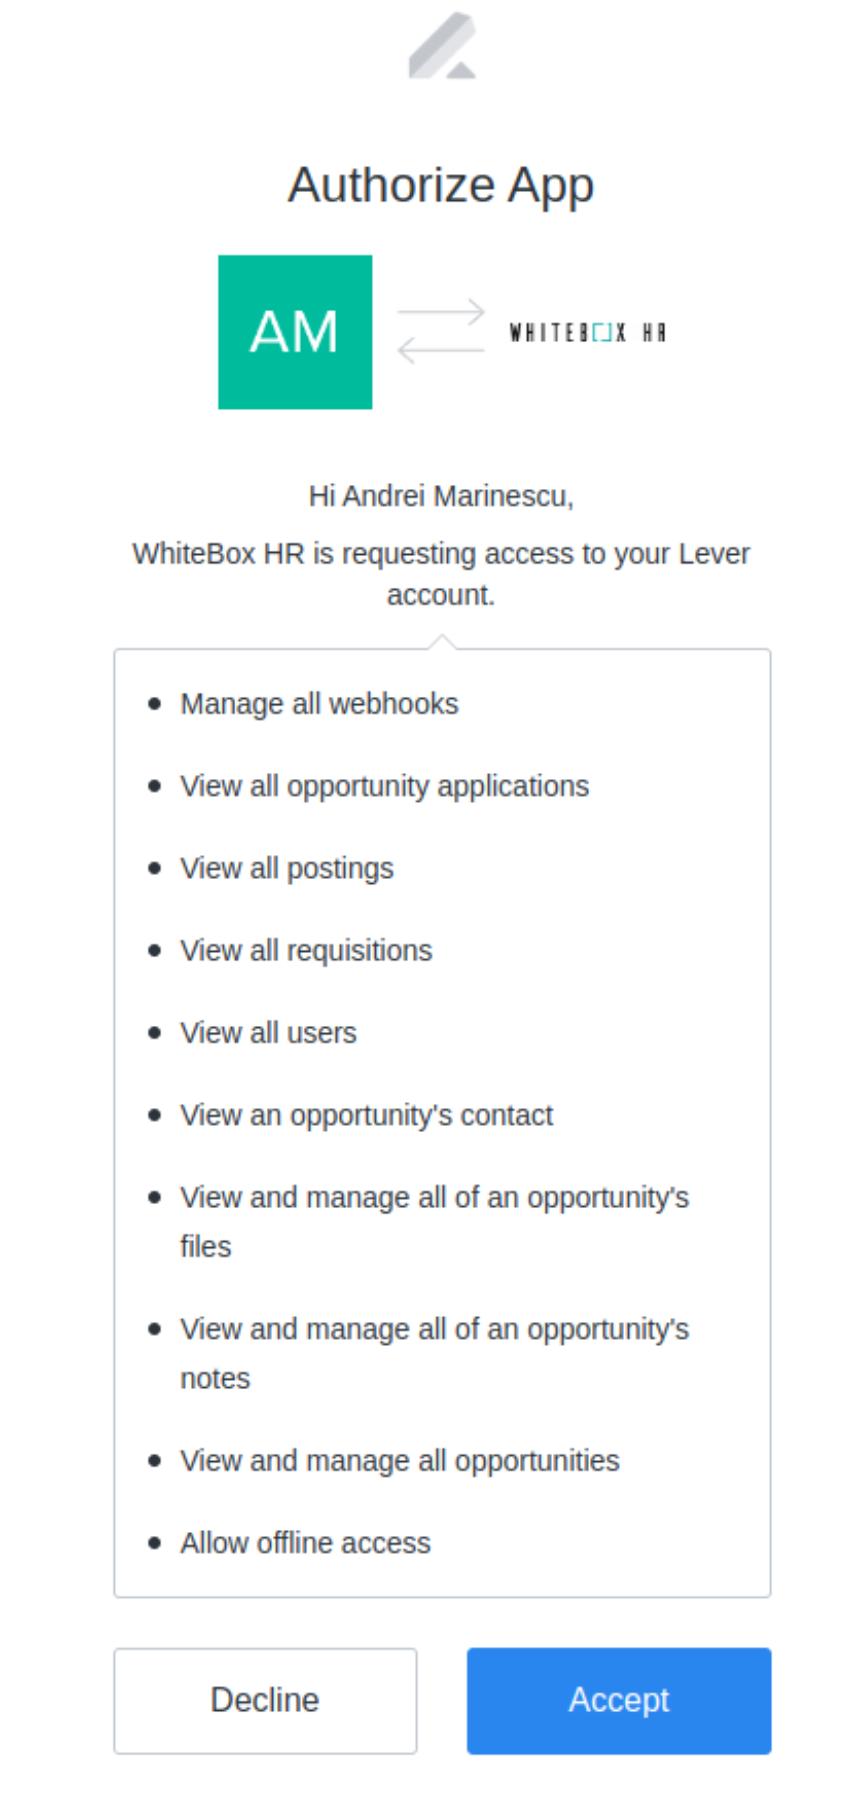
Task: Click the bullet beside Manage all webhooks
Action: pyautogui.click(x=154, y=704)
